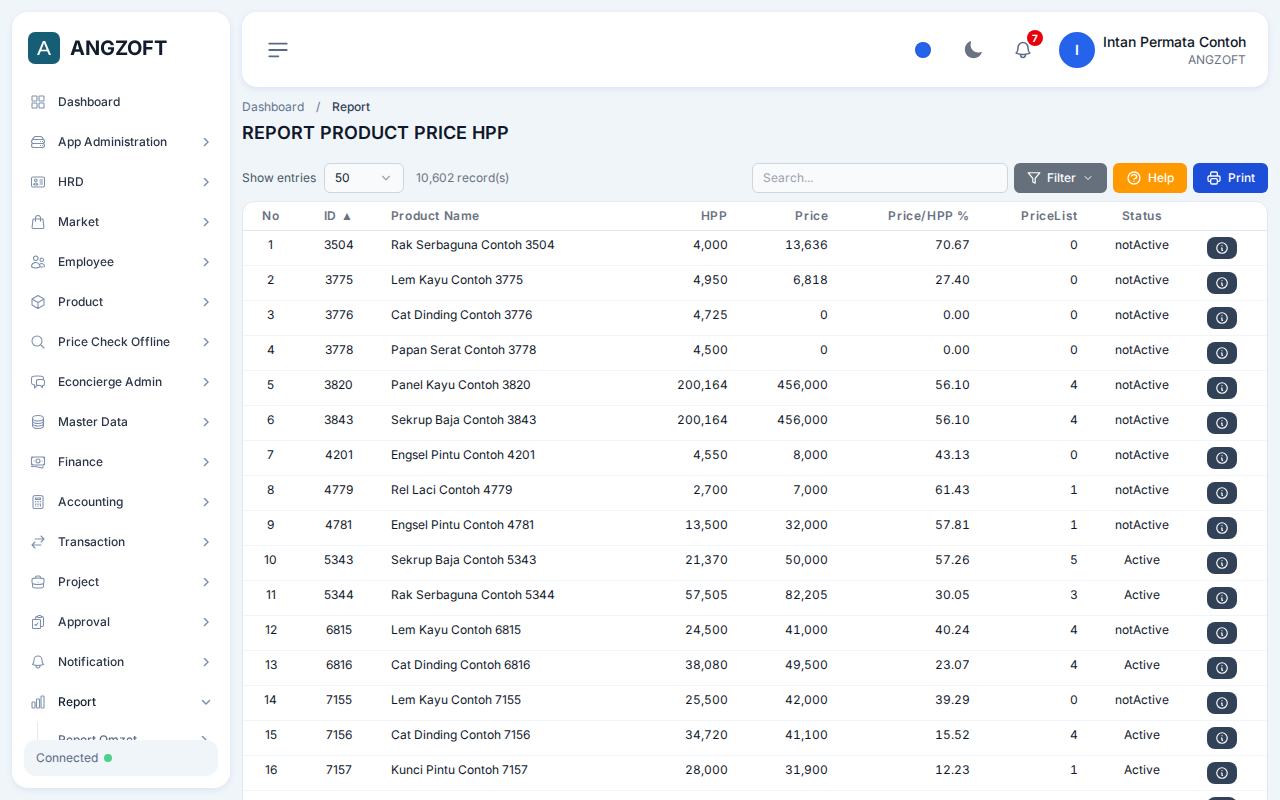Open the Filter dropdown button

[x=1060, y=178]
